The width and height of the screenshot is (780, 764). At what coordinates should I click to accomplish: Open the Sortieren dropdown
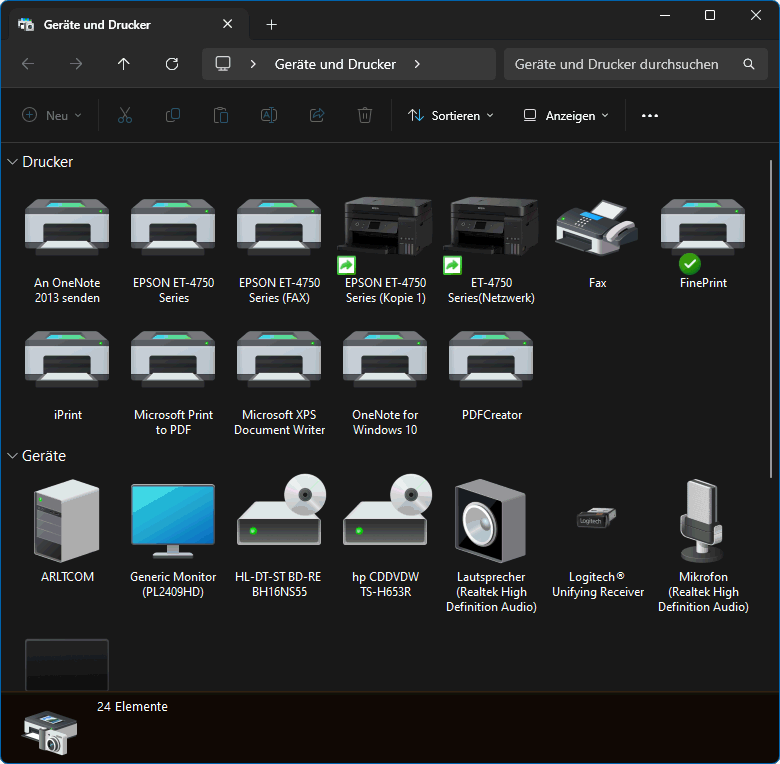(451, 116)
